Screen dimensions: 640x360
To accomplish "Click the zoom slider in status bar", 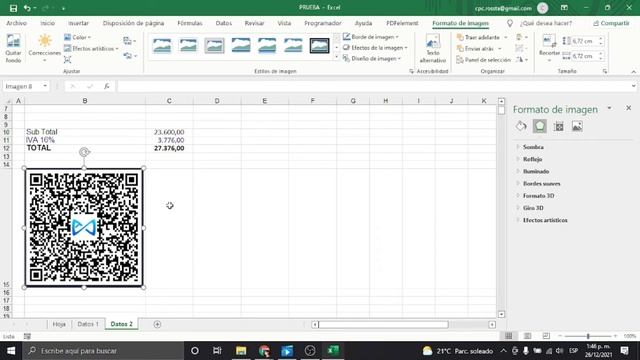I will 588,336.
